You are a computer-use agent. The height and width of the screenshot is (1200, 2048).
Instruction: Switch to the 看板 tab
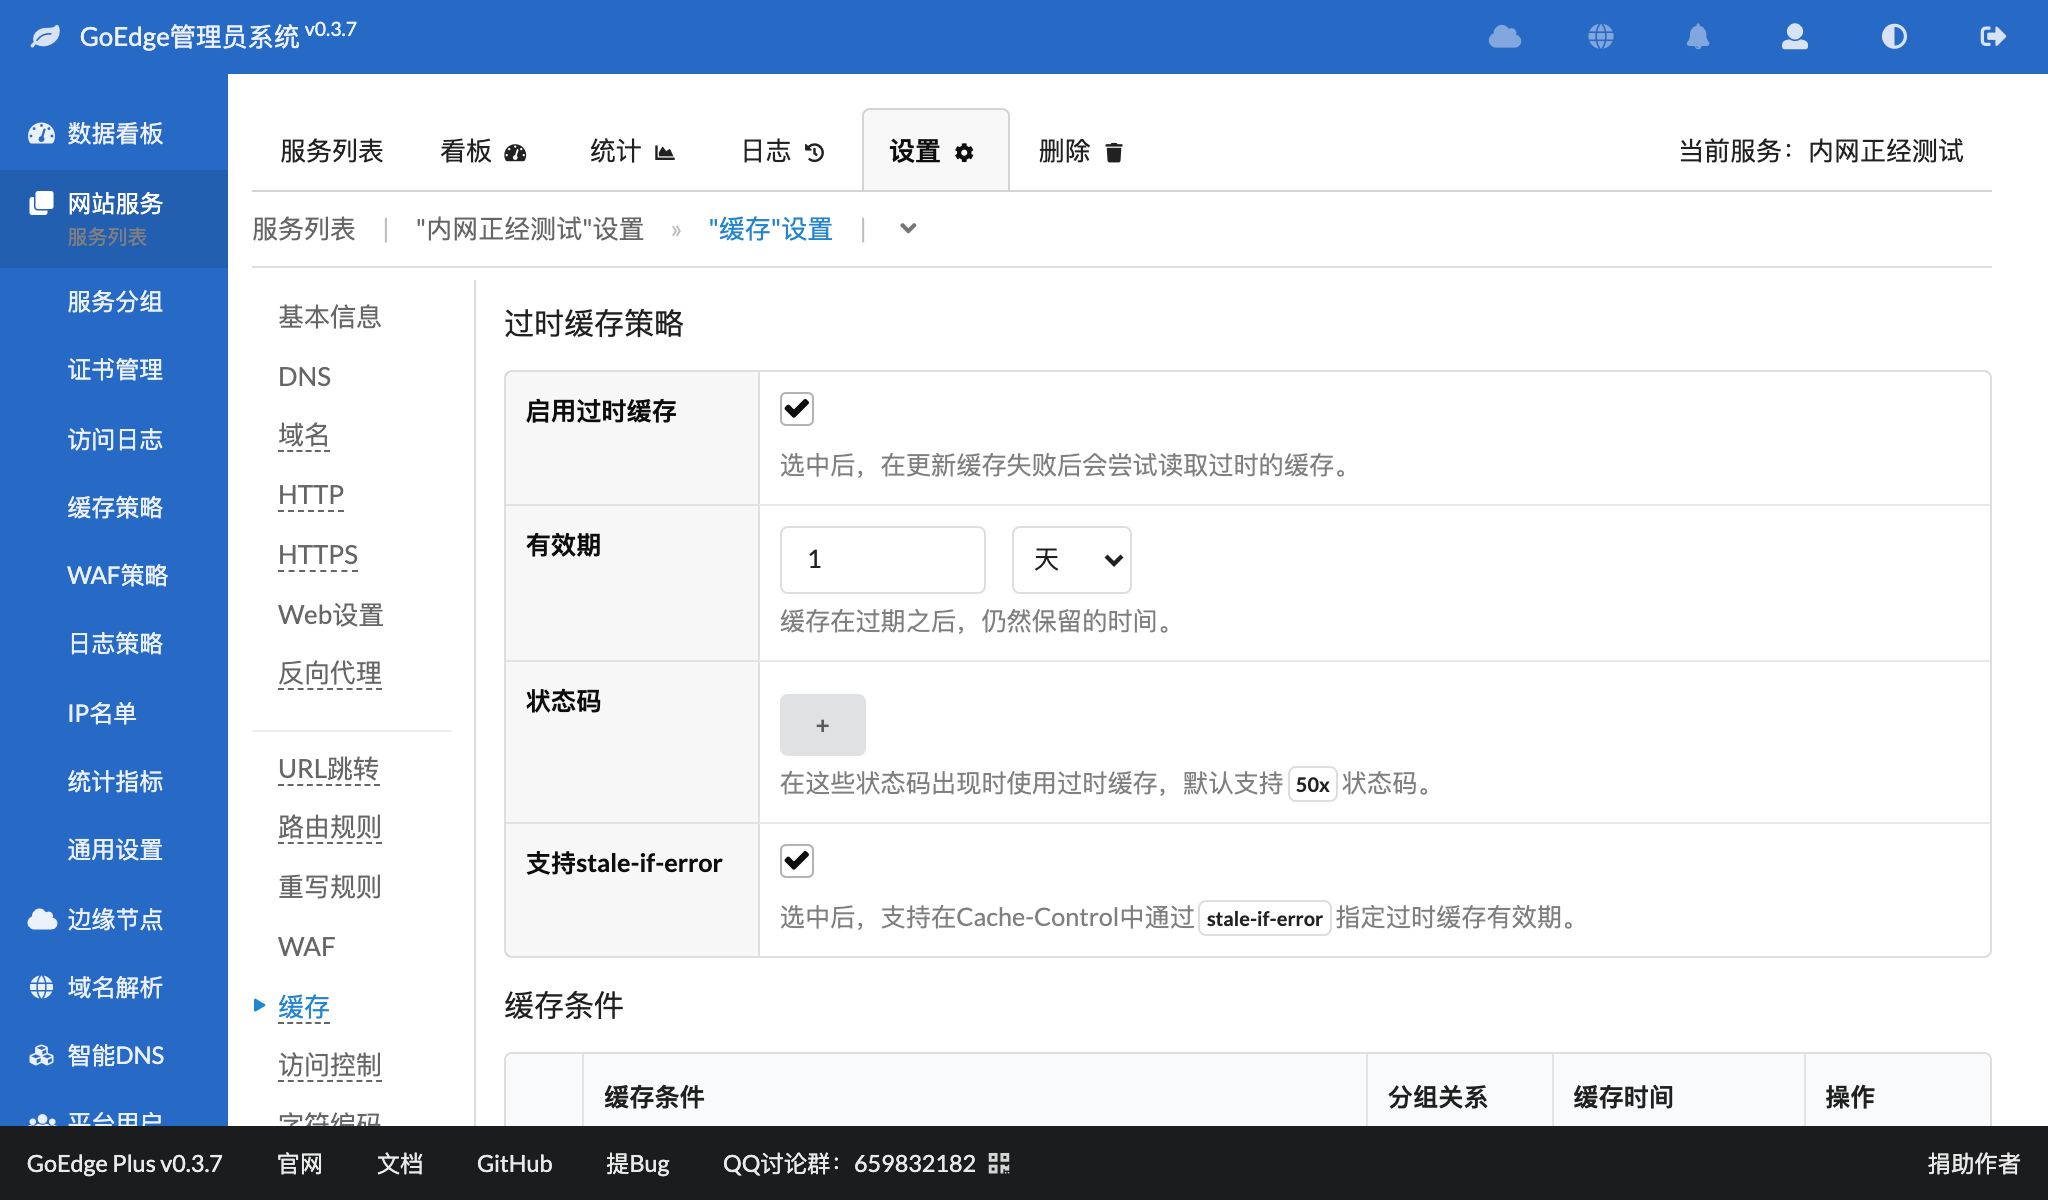(484, 151)
